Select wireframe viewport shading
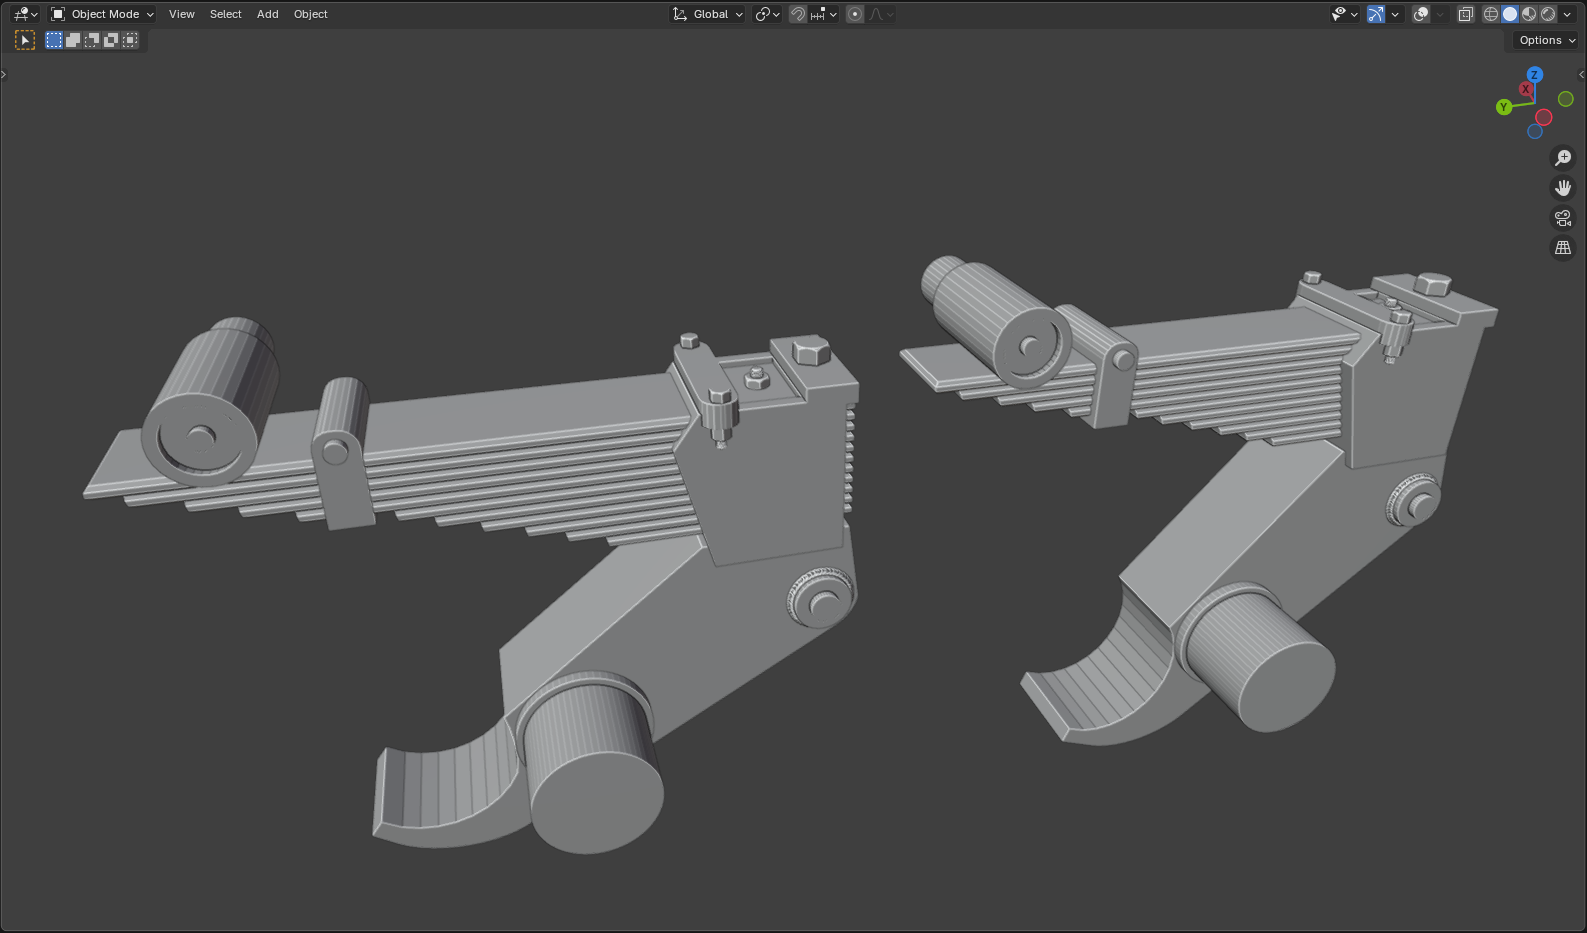 point(1491,14)
